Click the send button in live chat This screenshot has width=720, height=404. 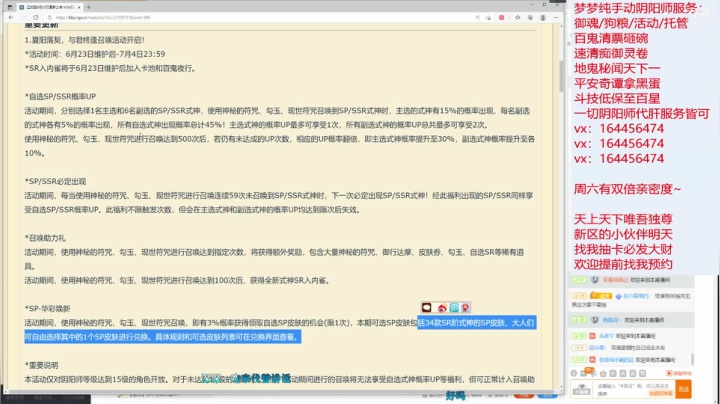(x=683, y=389)
